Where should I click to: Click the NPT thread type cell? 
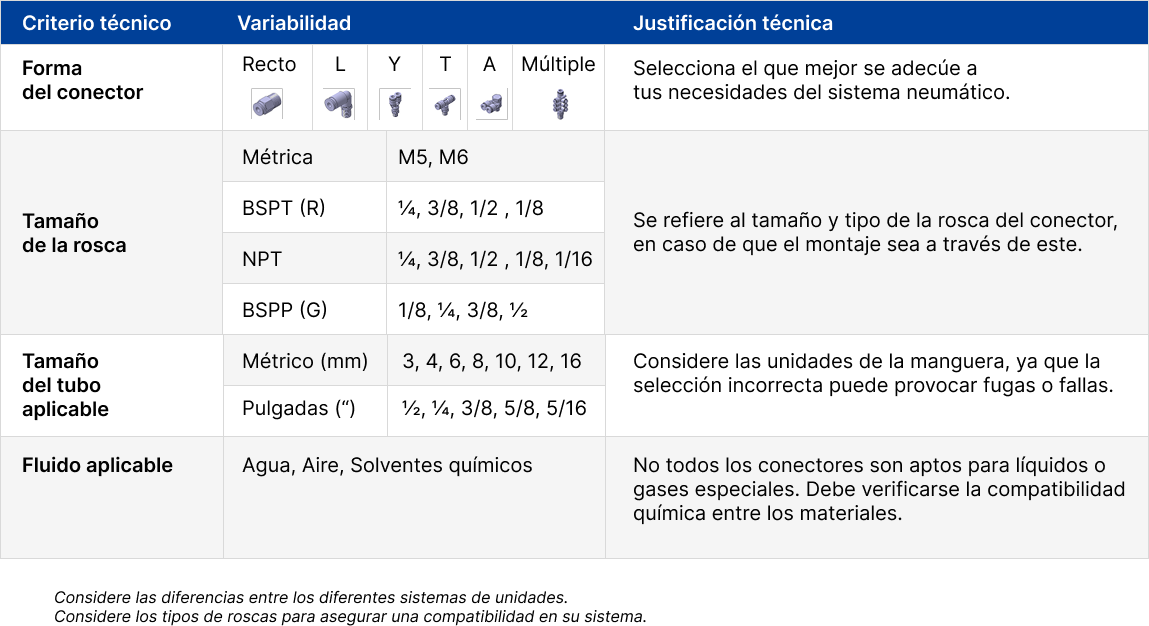262,259
